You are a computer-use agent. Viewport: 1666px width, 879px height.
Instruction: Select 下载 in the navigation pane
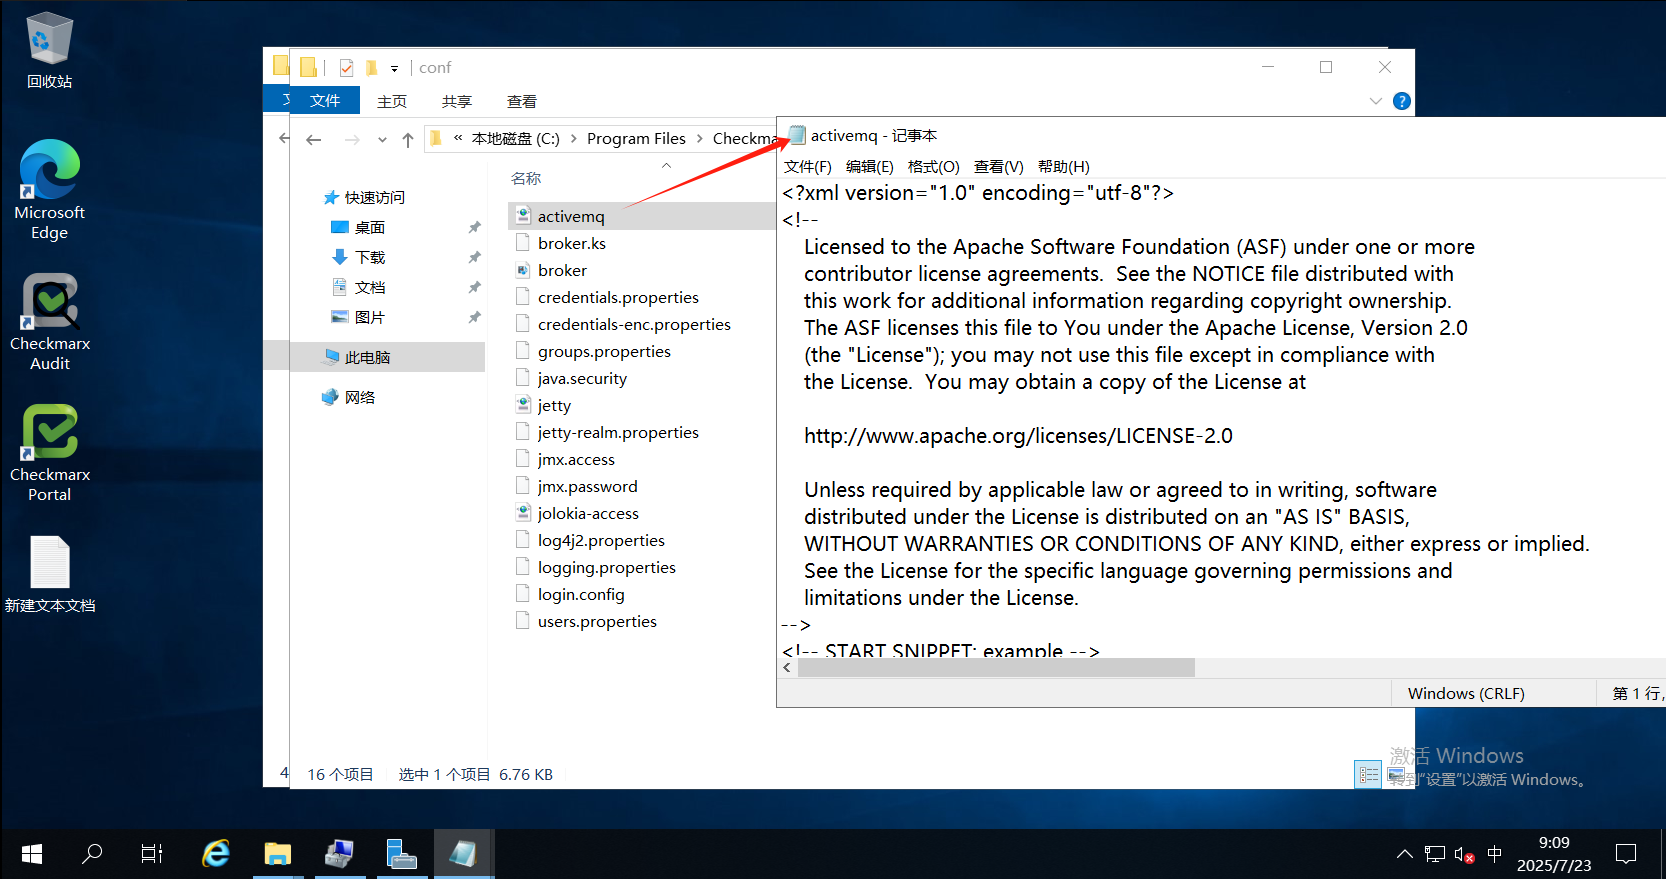(x=369, y=258)
